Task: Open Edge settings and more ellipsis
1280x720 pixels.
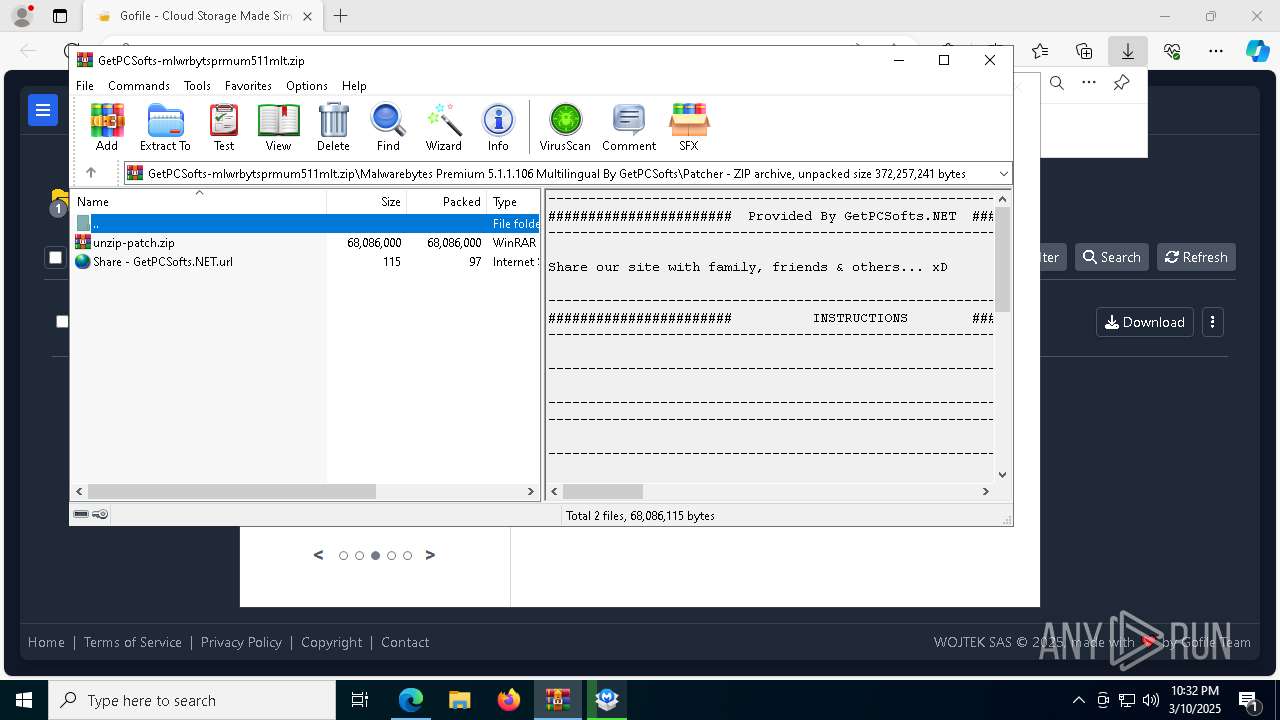Action: (x=1215, y=51)
